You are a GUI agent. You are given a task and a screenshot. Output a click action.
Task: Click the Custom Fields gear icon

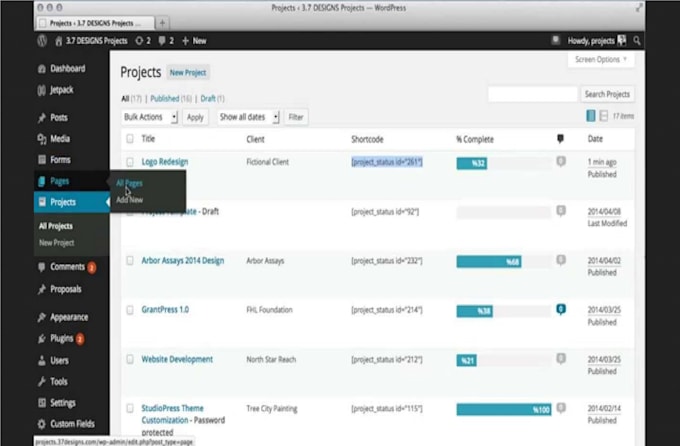click(42, 424)
